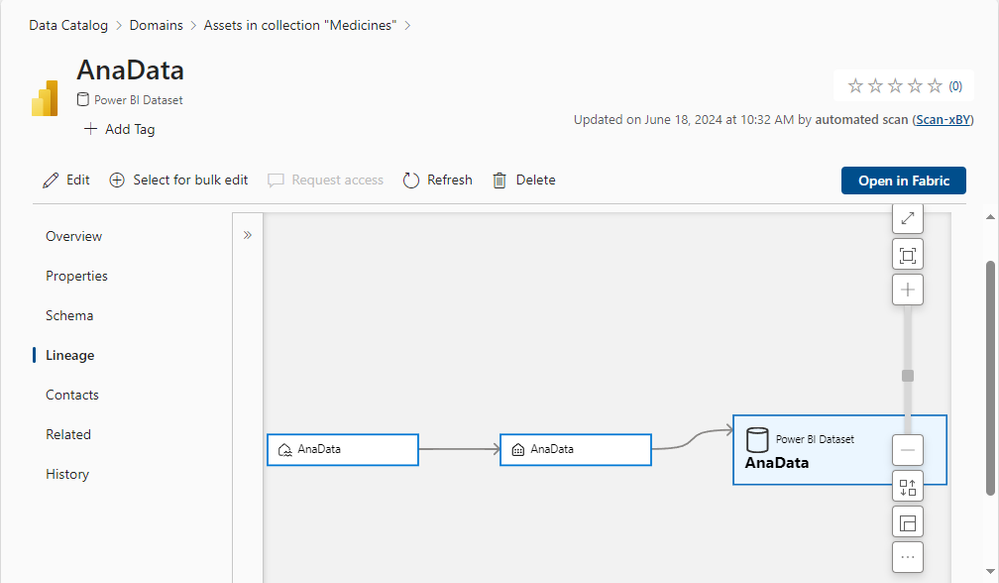
Task: Click the Add Tag label
Action: click(x=130, y=129)
